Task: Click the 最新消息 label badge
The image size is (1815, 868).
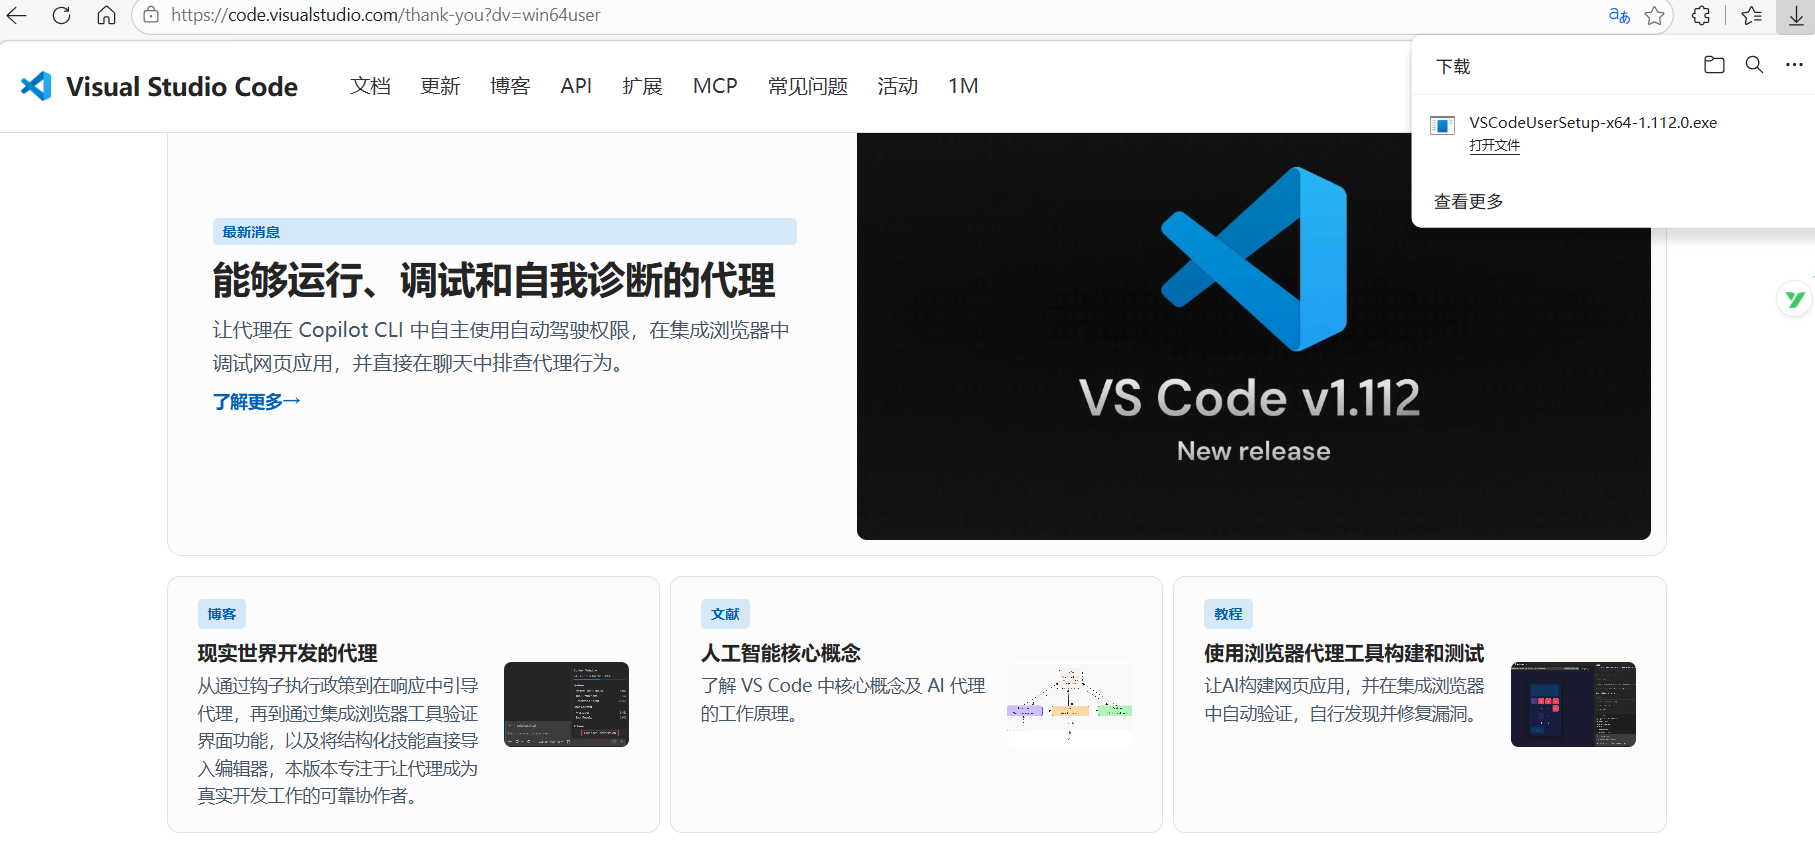Action: [505, 232]
